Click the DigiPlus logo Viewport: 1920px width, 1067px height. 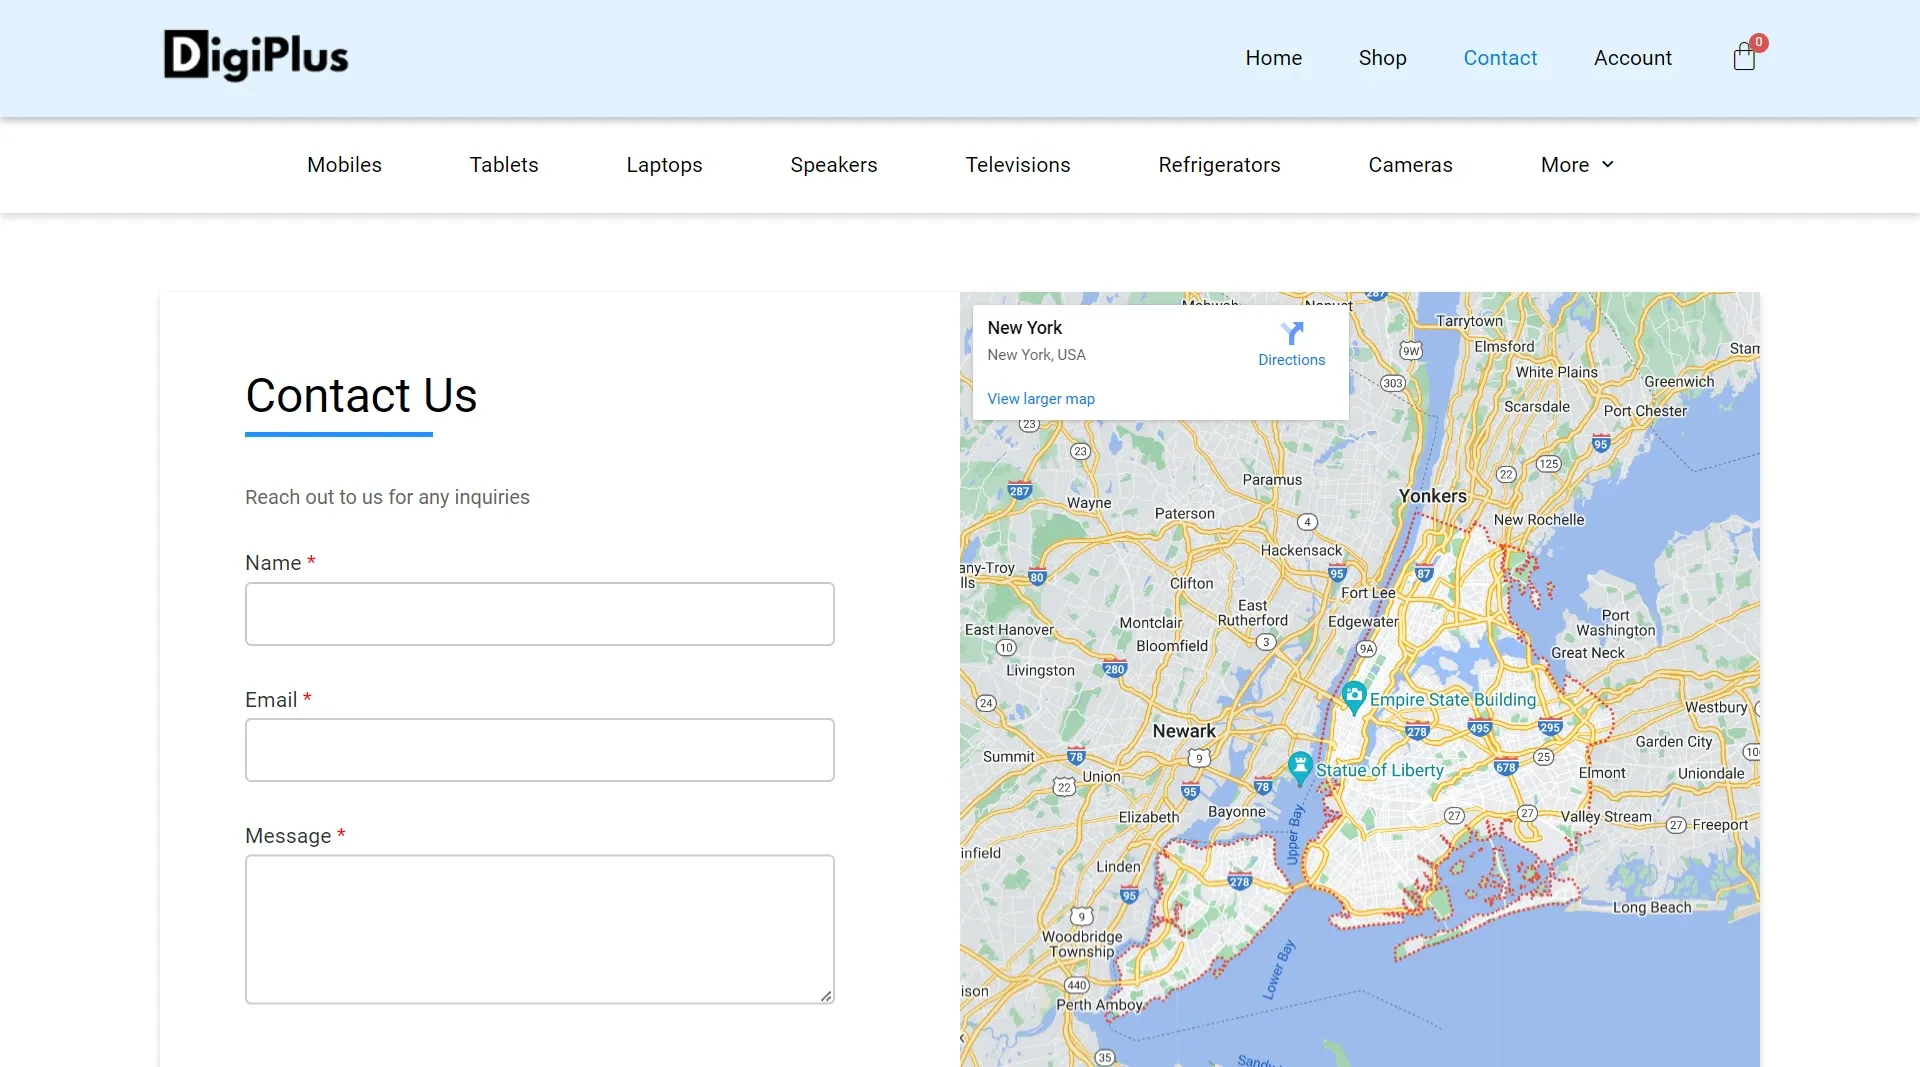pos(256,56)
